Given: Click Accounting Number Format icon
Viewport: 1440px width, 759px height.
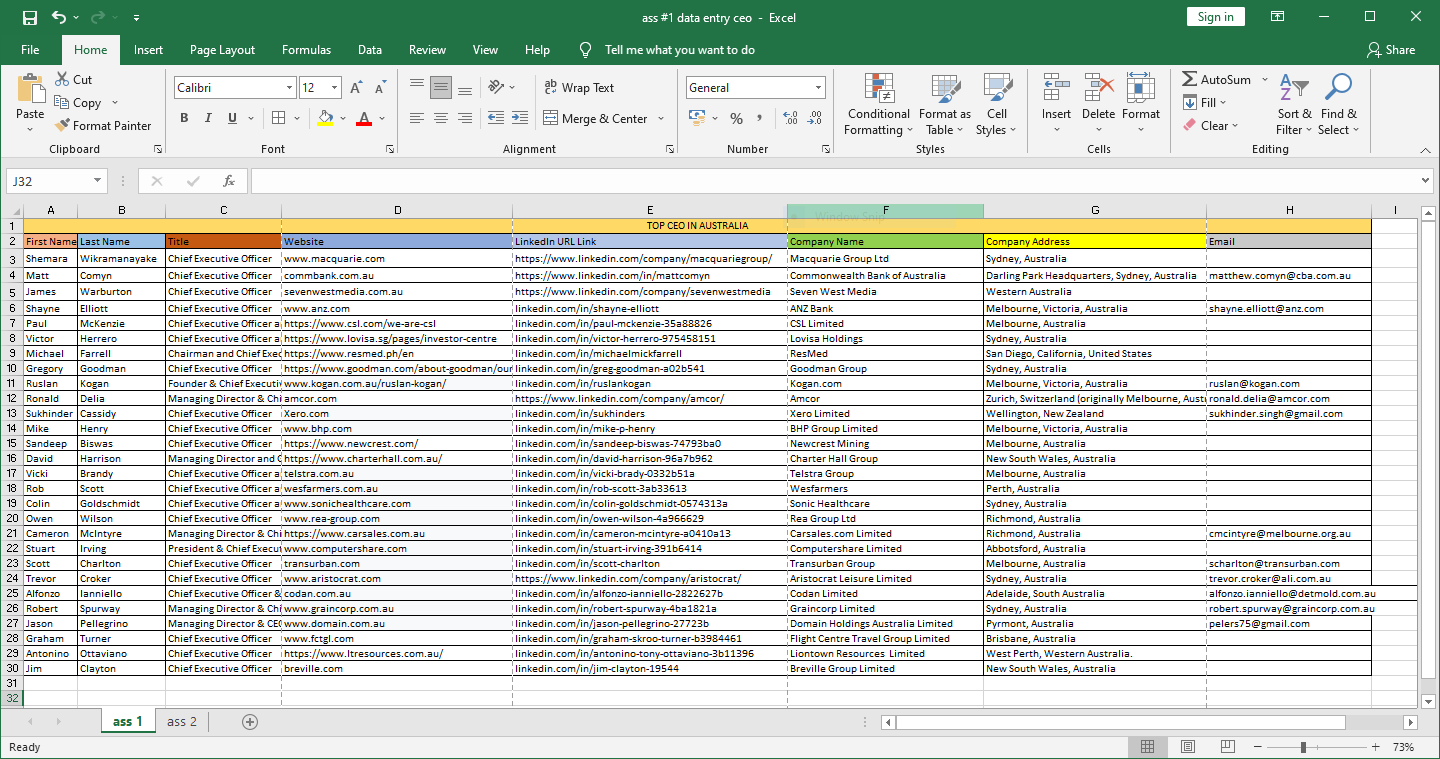Looking at the screenshot, I should point(696,118).
